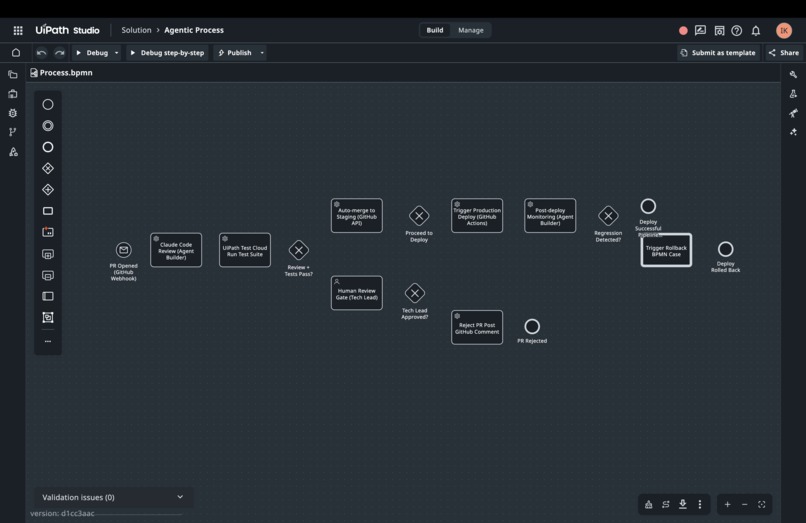Expand the Validation issues panel
Viewport: 806px width, 523px height.
pos(113,497)
